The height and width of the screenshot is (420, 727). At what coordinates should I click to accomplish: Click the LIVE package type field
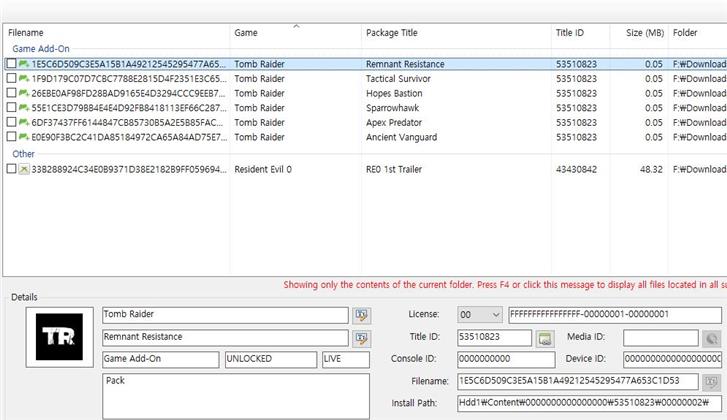(346, 360)
